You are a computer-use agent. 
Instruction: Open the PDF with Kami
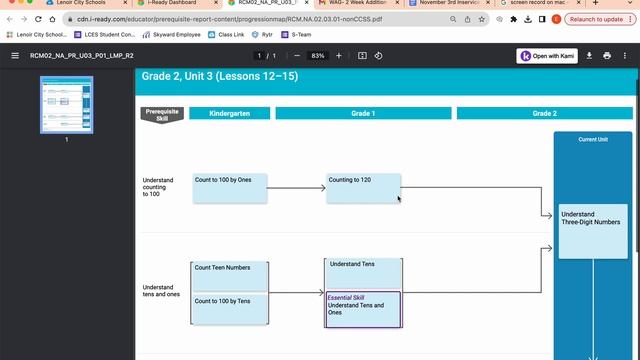click(547, 56)
